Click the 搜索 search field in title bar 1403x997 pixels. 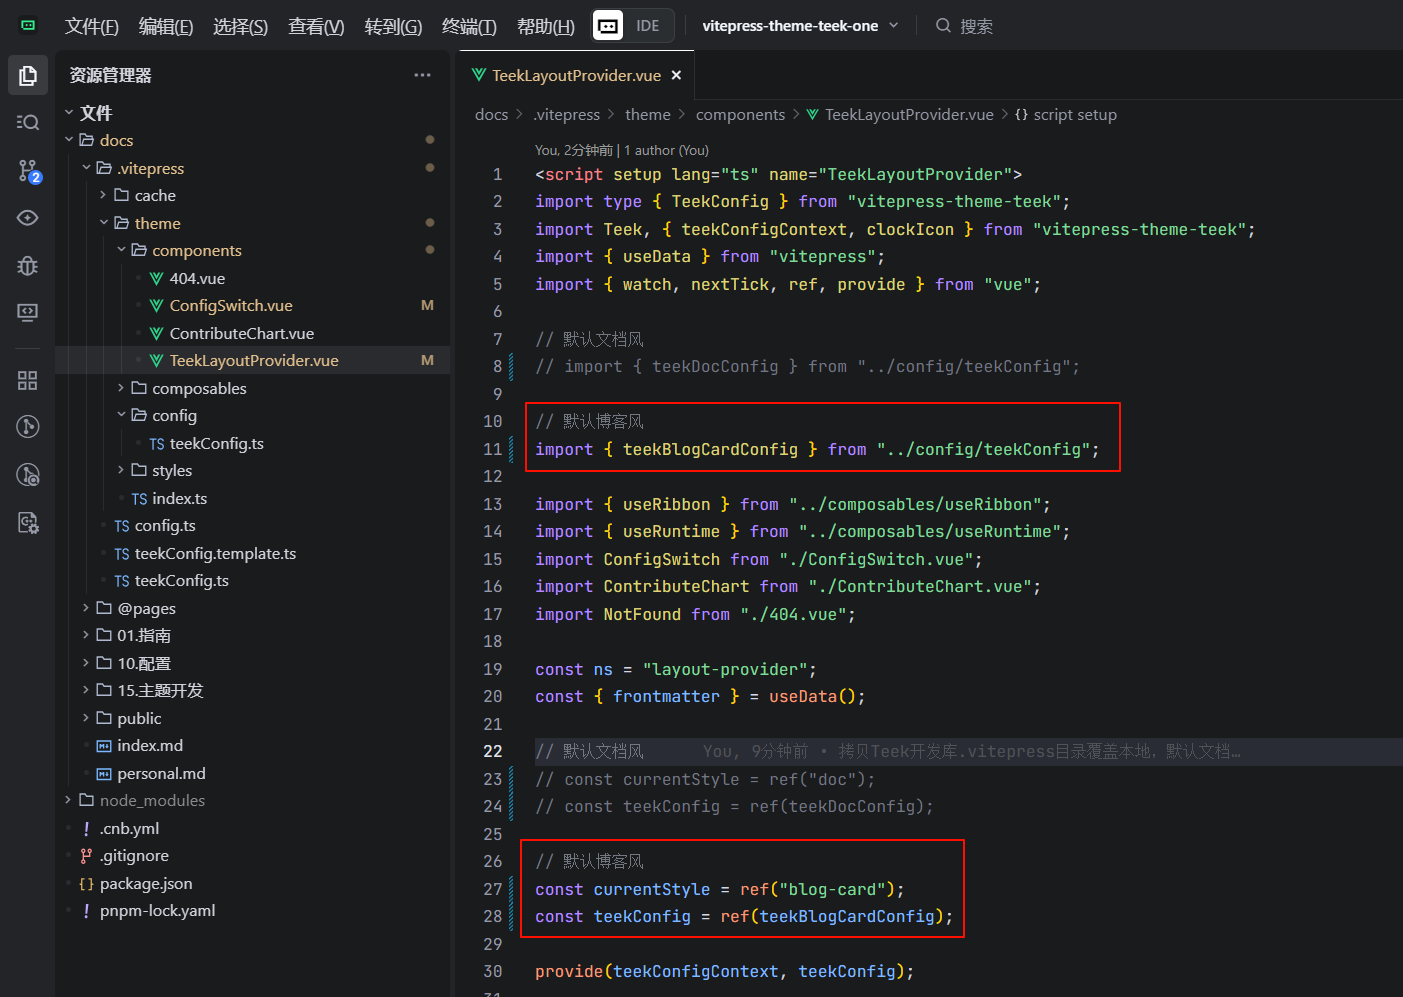click(x=975, y=27)
